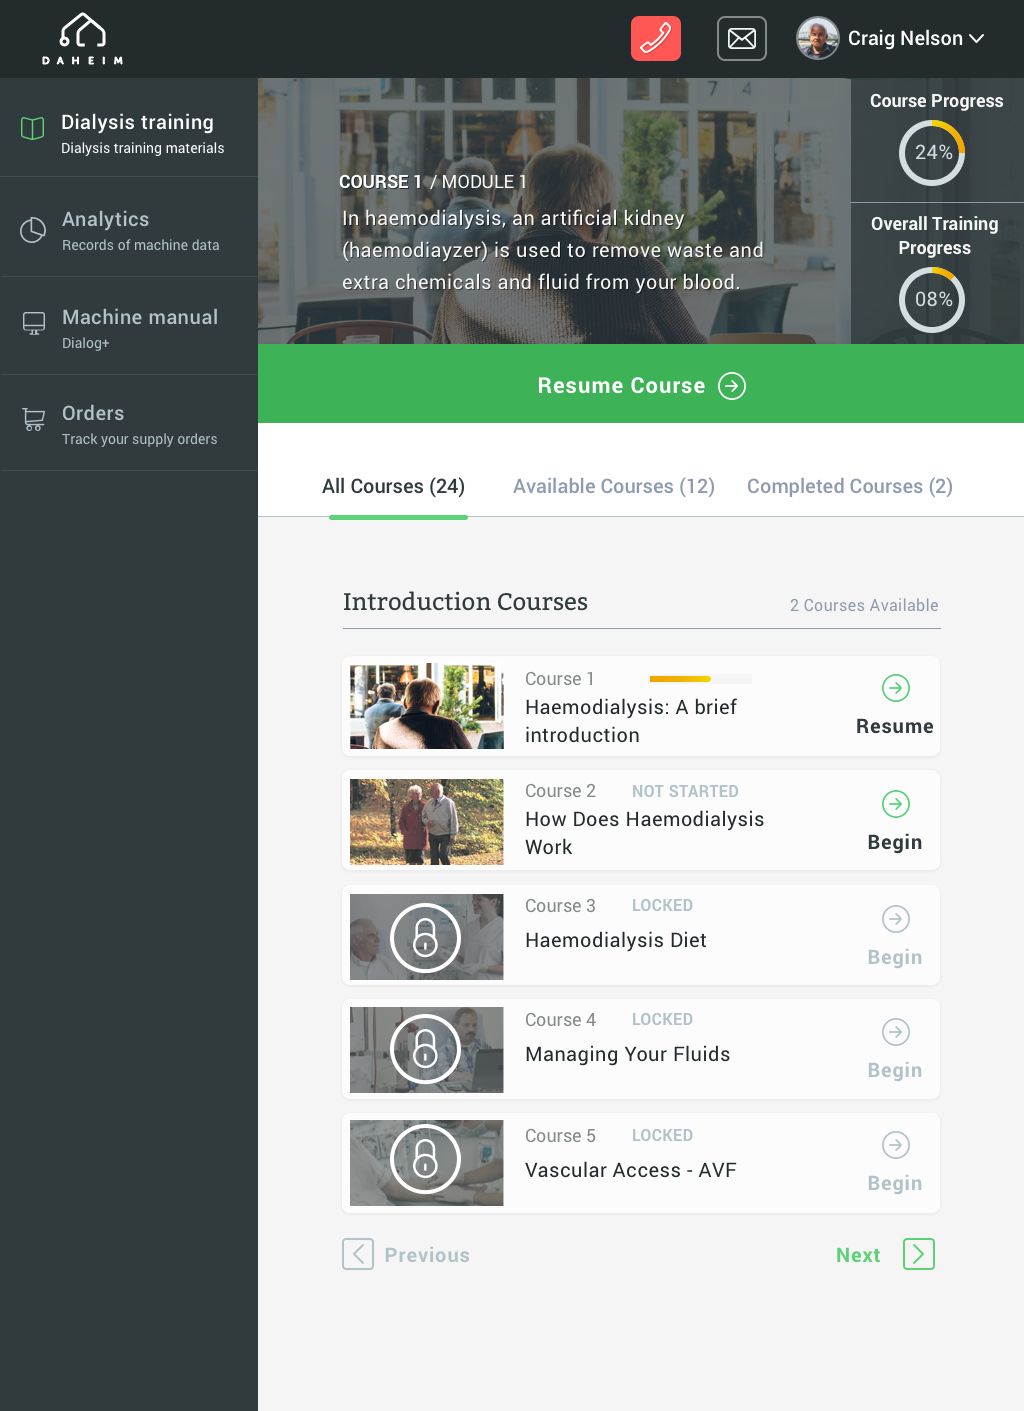
Task: Begin the How Does Haemodialysis Work course
Action: [x=895, y=804]
